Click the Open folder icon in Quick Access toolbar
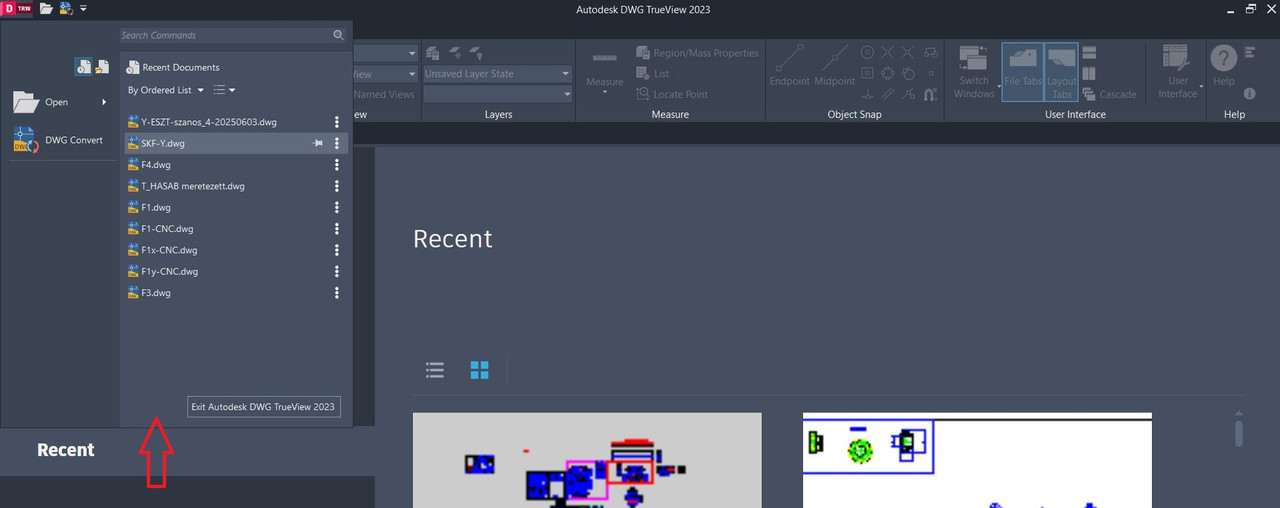1280x508 pixels. [x=46, y=8]
